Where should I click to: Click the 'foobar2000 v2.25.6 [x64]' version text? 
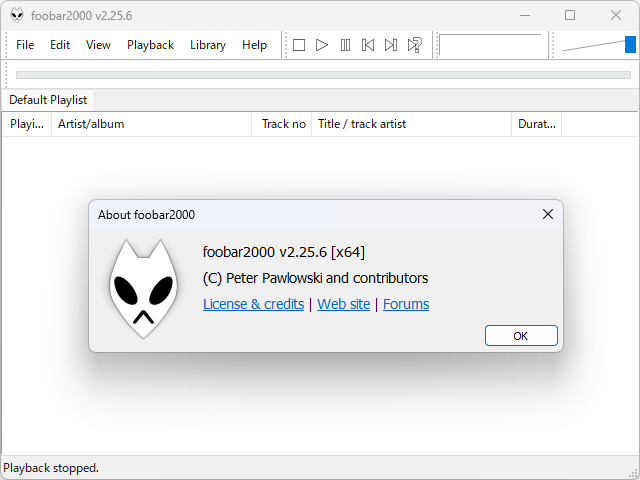click(284, 252)
